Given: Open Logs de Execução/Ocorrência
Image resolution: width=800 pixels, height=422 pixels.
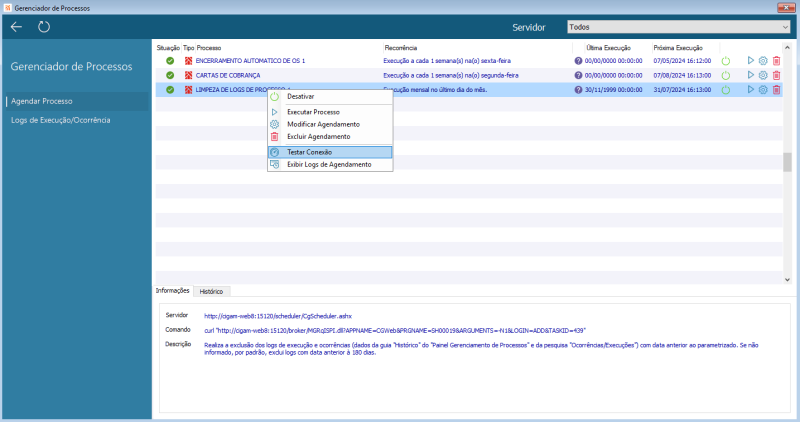Looking at the screenshot, I should [61, 120].
